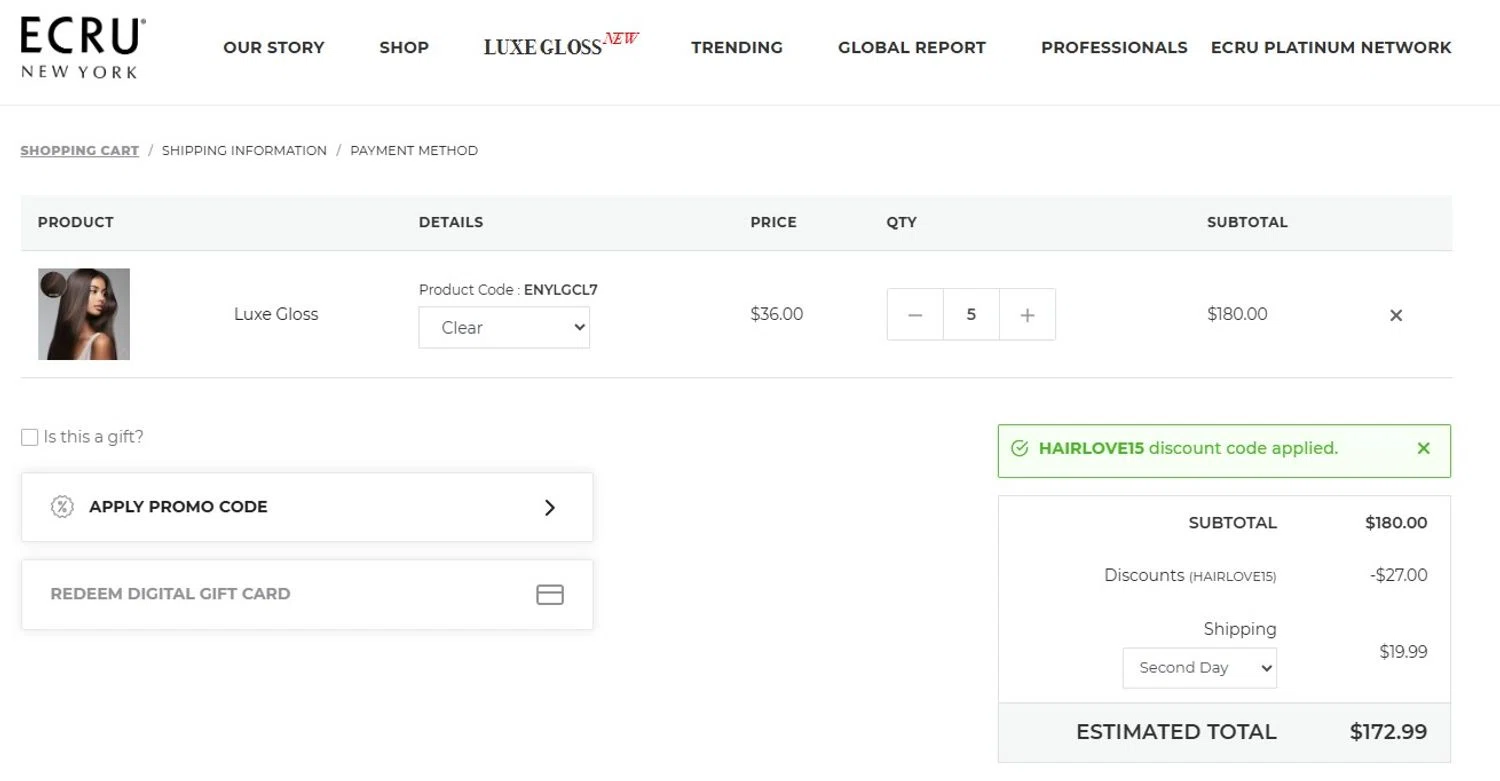Click Apply Promo Code label

tap(178, 507)
